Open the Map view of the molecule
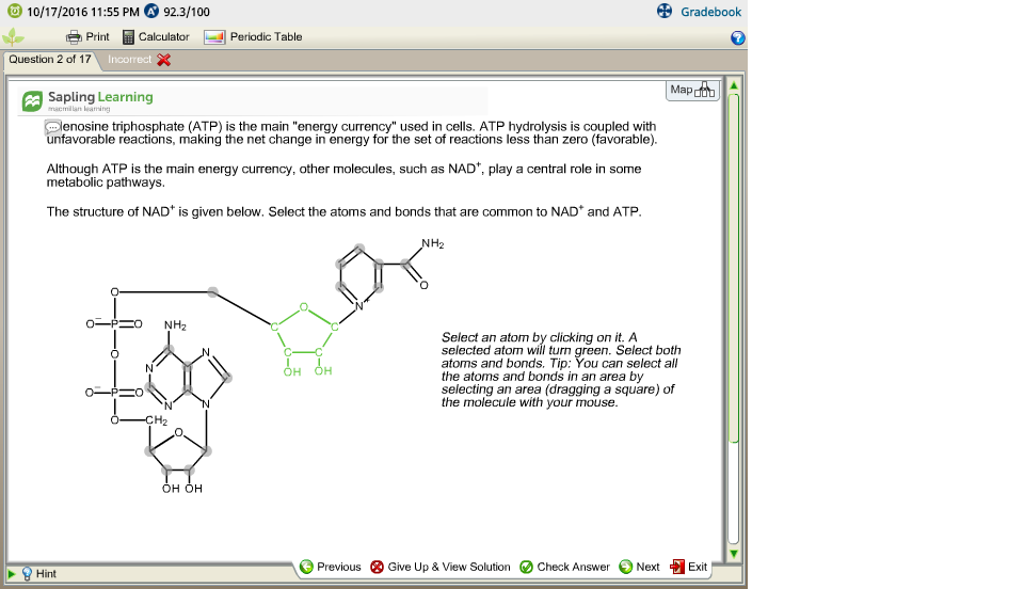Screen dimensions: 1024x589 click(691, 90)
